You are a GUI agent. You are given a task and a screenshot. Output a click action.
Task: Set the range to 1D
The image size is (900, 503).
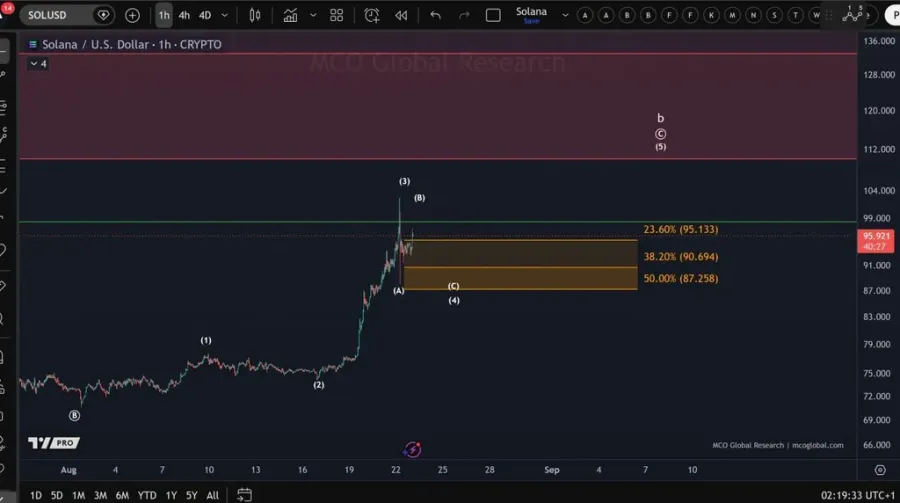point(36,495)
